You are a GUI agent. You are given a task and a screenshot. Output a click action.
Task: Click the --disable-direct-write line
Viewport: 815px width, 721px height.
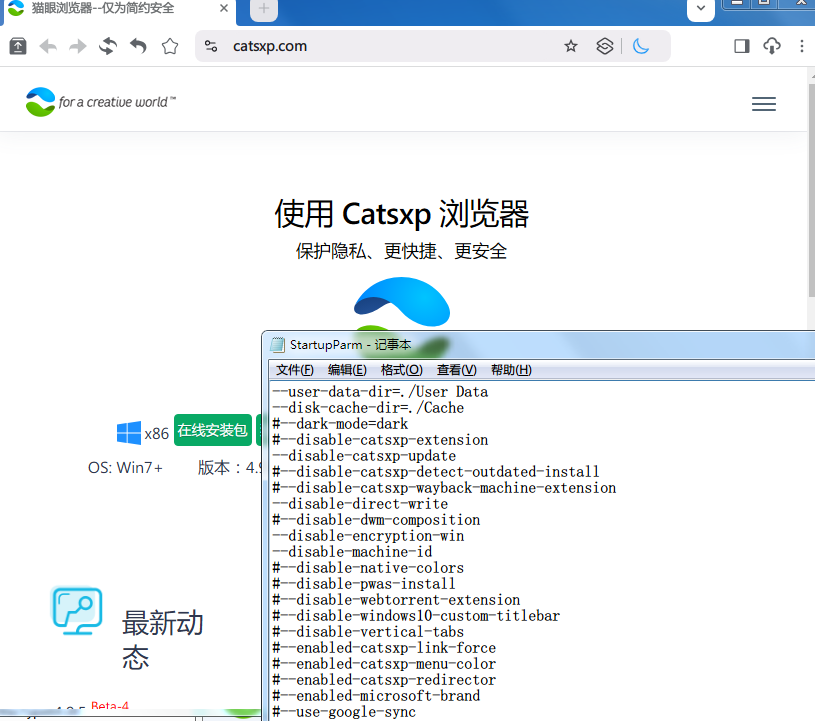point(360,504)
